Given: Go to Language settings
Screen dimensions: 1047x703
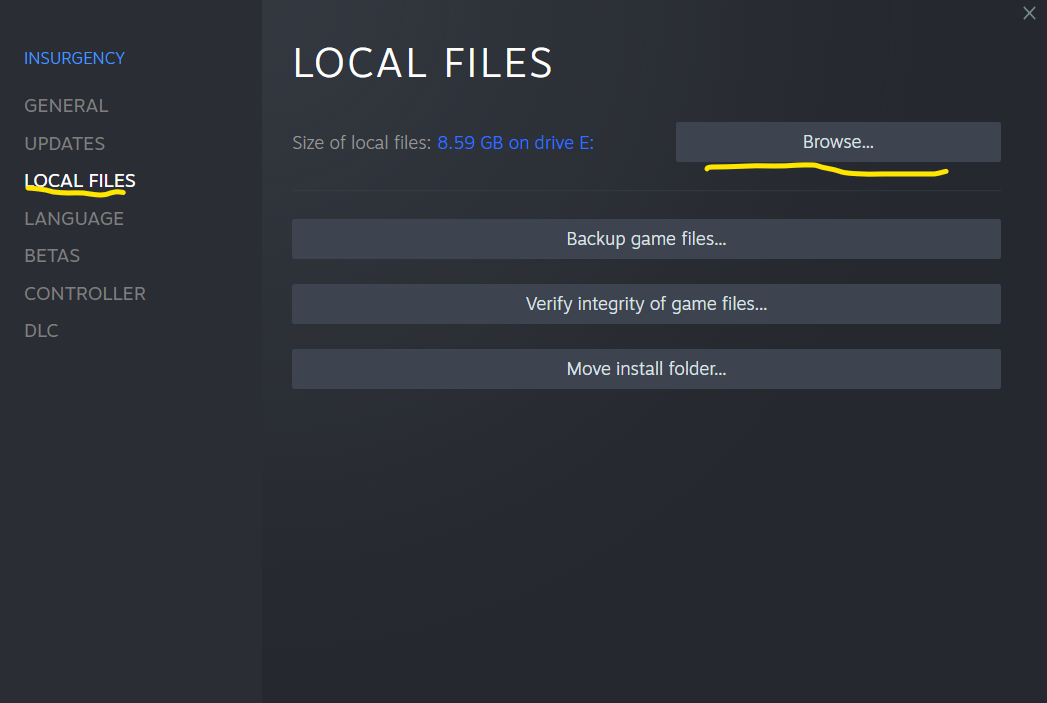Looking at the screenshot, I should point(74,218).
